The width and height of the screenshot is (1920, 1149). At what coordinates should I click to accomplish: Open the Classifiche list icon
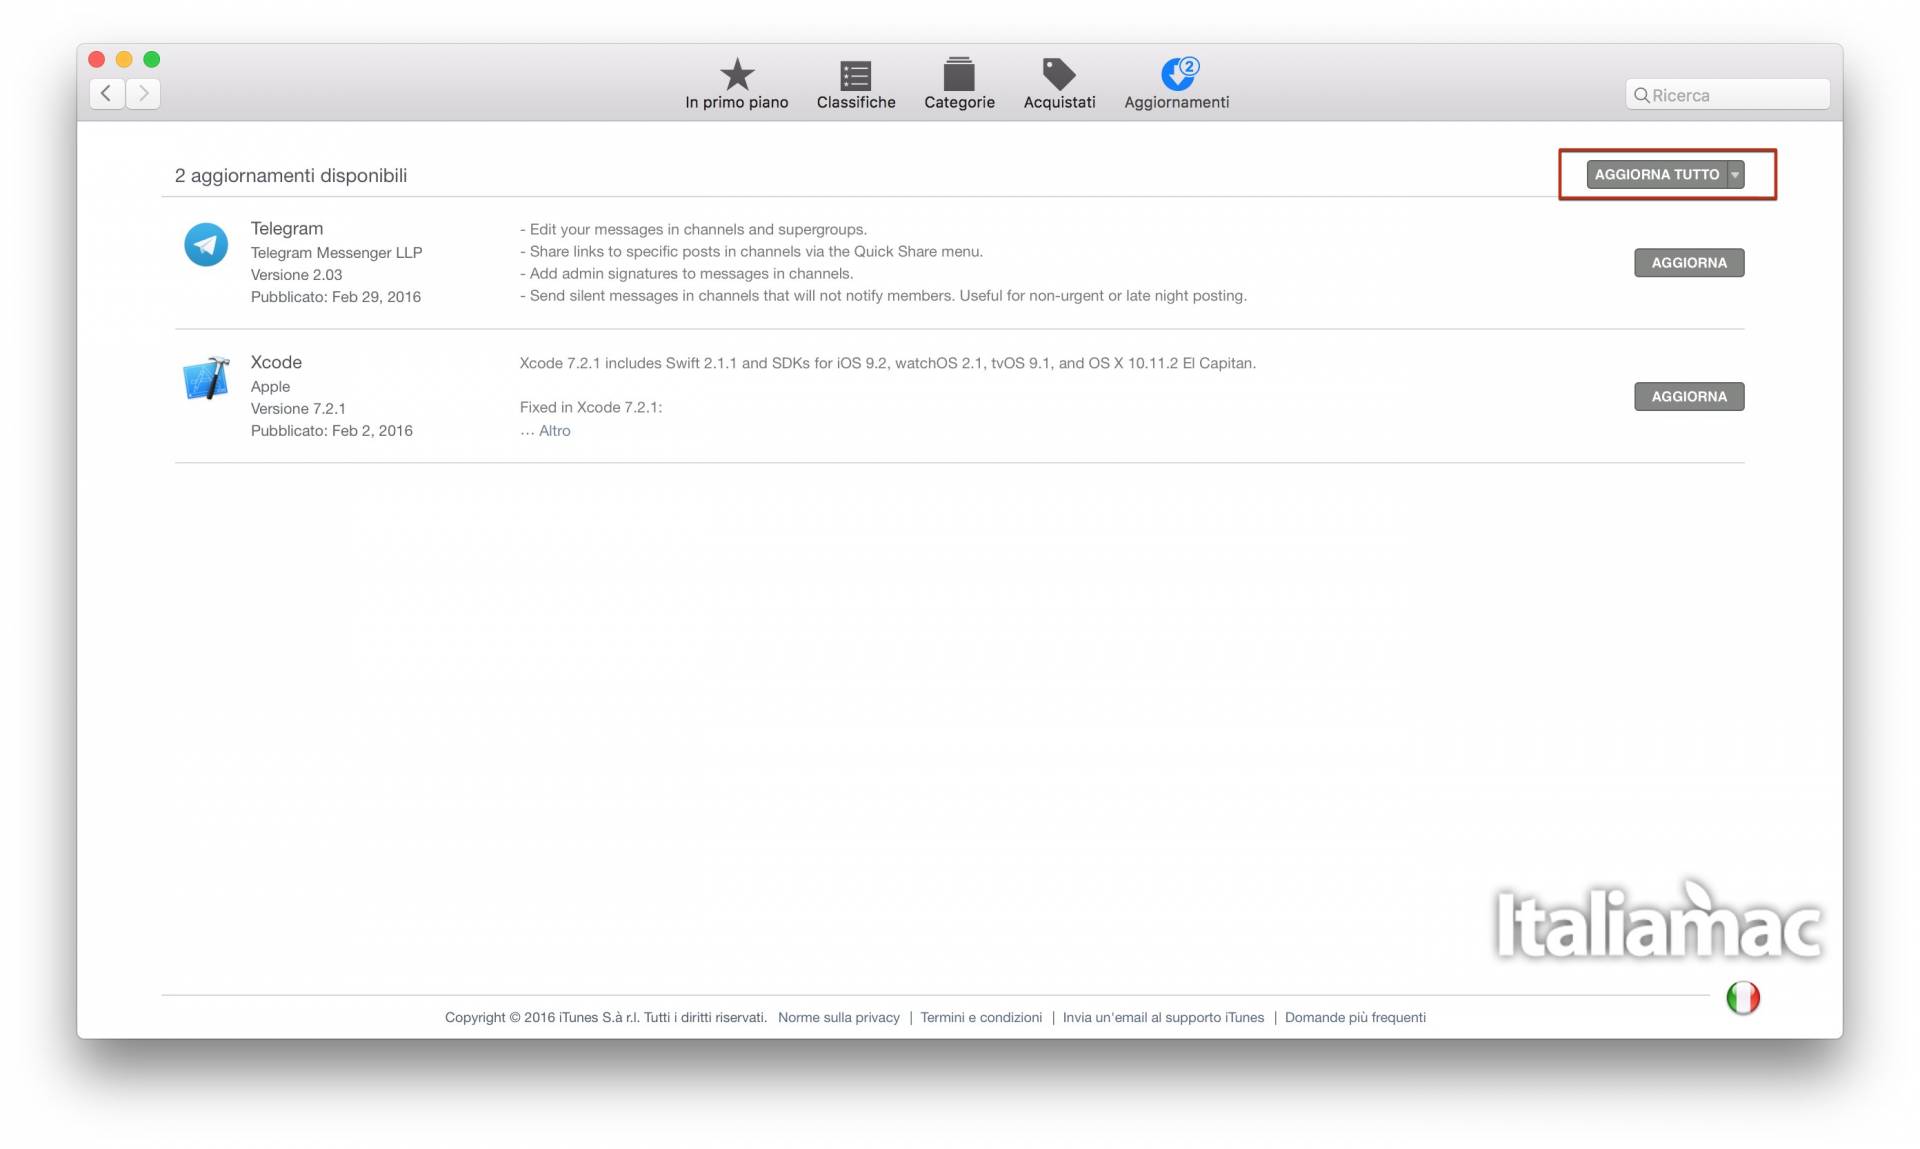coord(856,76)
